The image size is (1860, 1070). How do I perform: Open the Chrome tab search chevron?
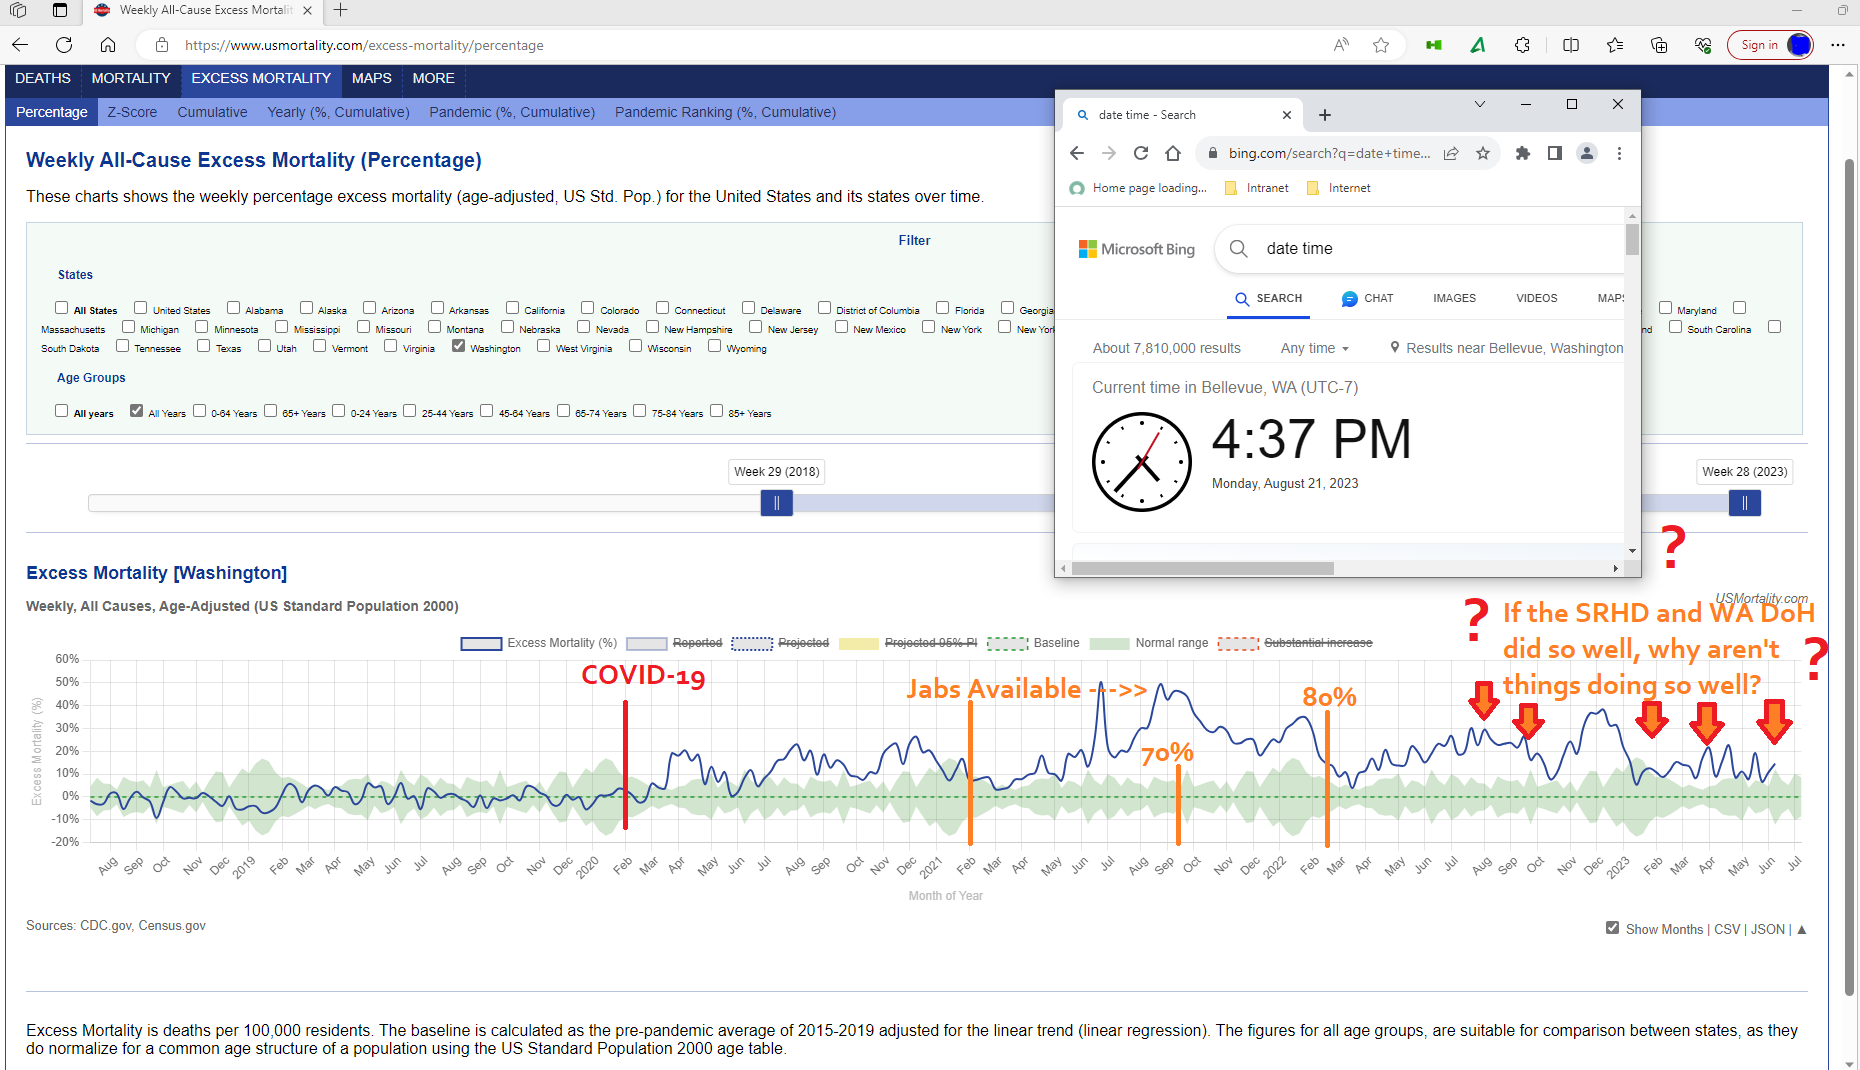1480,104
